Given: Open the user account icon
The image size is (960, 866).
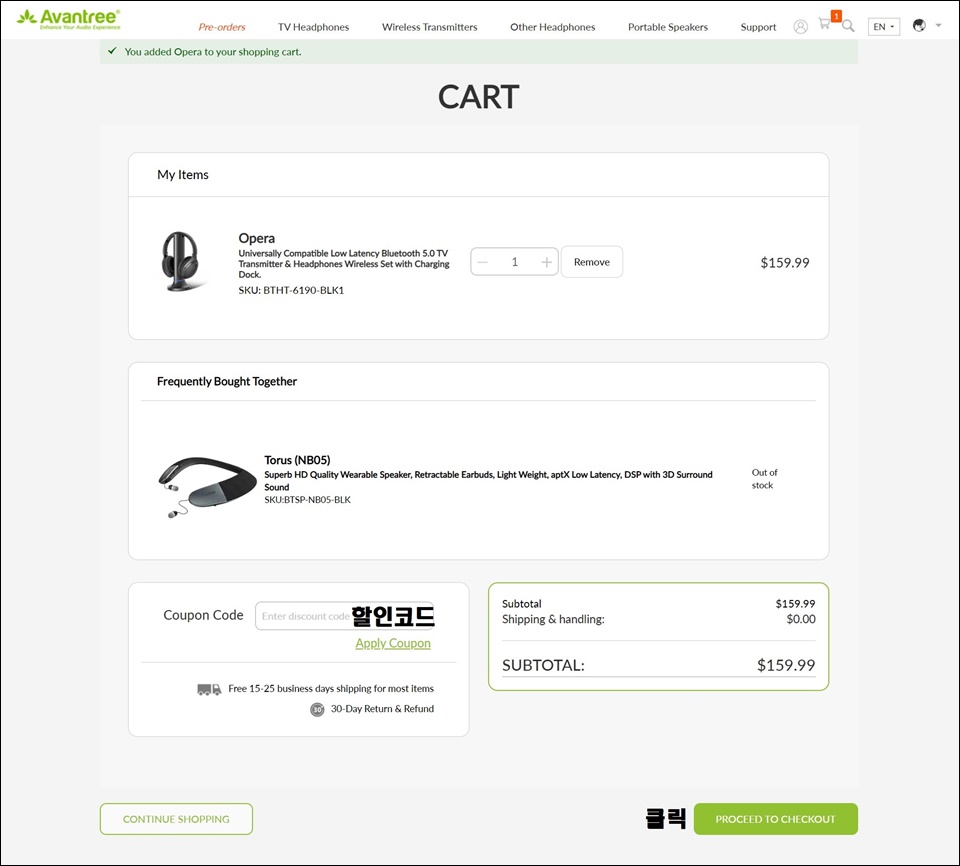Looking at the screenshot, I should coord(800,27).
